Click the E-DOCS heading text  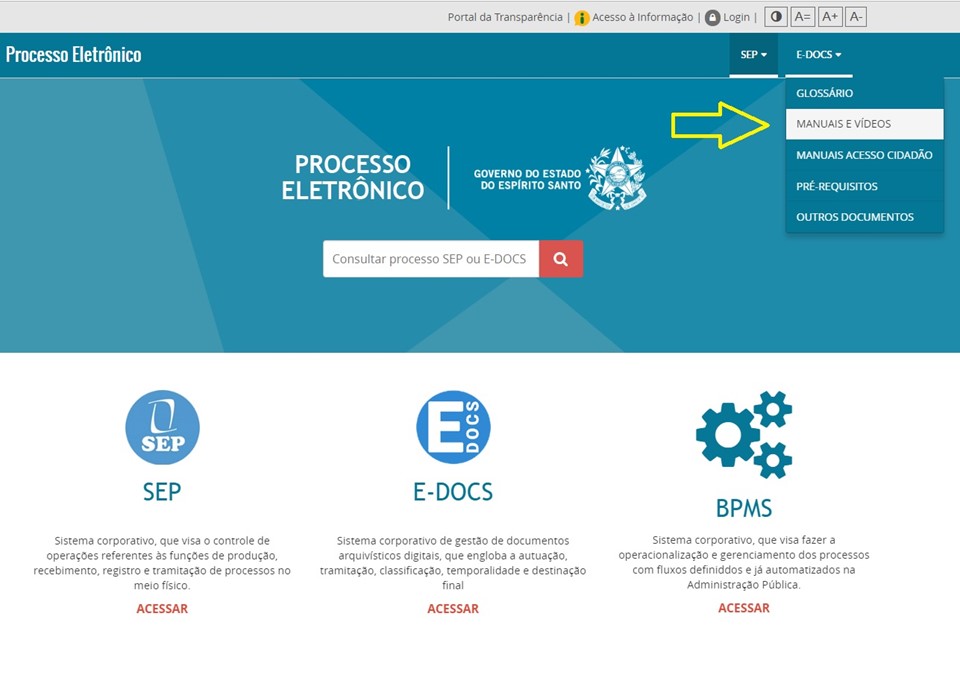(453, 492)
